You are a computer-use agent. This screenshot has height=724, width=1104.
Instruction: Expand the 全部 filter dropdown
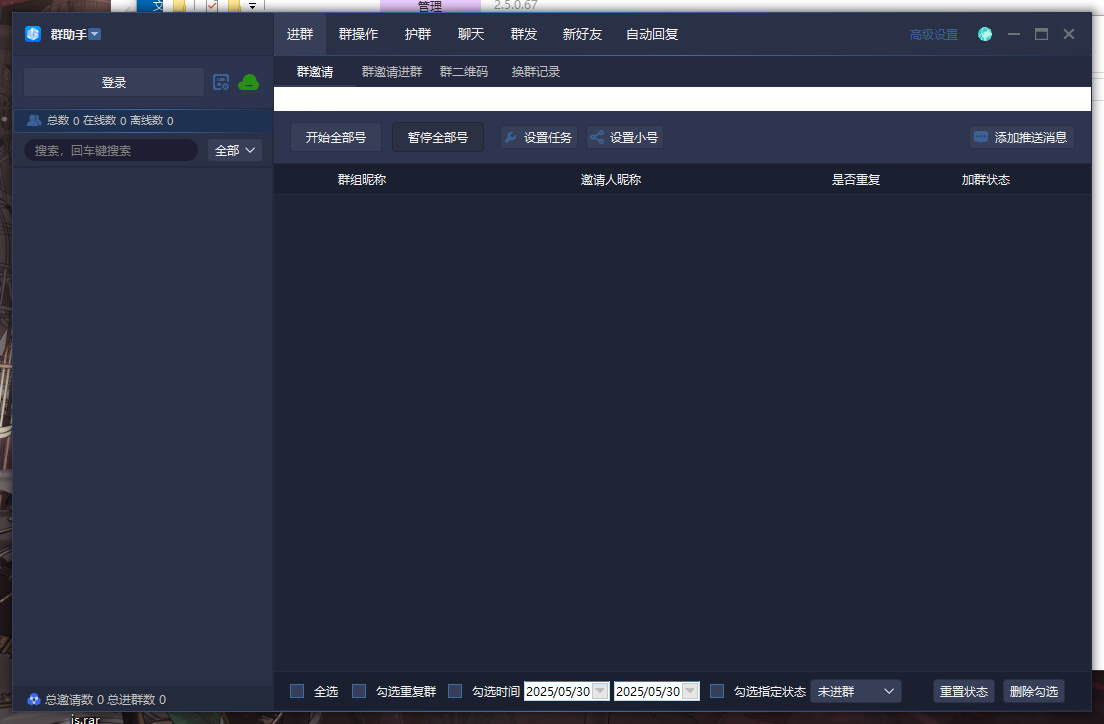pos(235,150)
